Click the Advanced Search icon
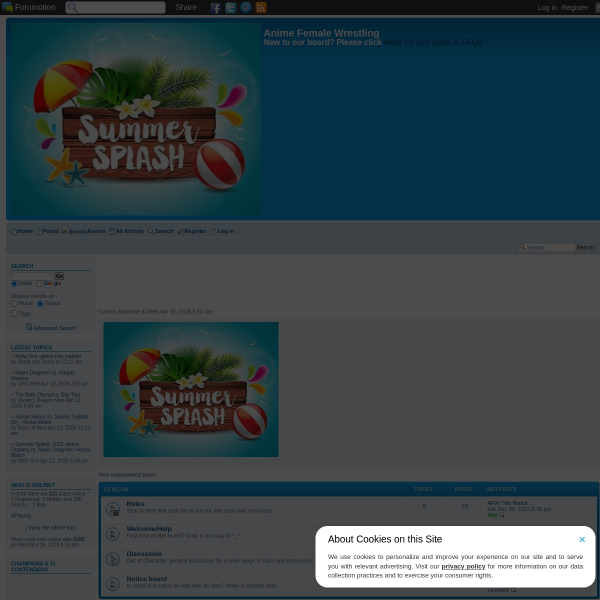This screenshot has height=600, width=600. [x=29, y=327]
